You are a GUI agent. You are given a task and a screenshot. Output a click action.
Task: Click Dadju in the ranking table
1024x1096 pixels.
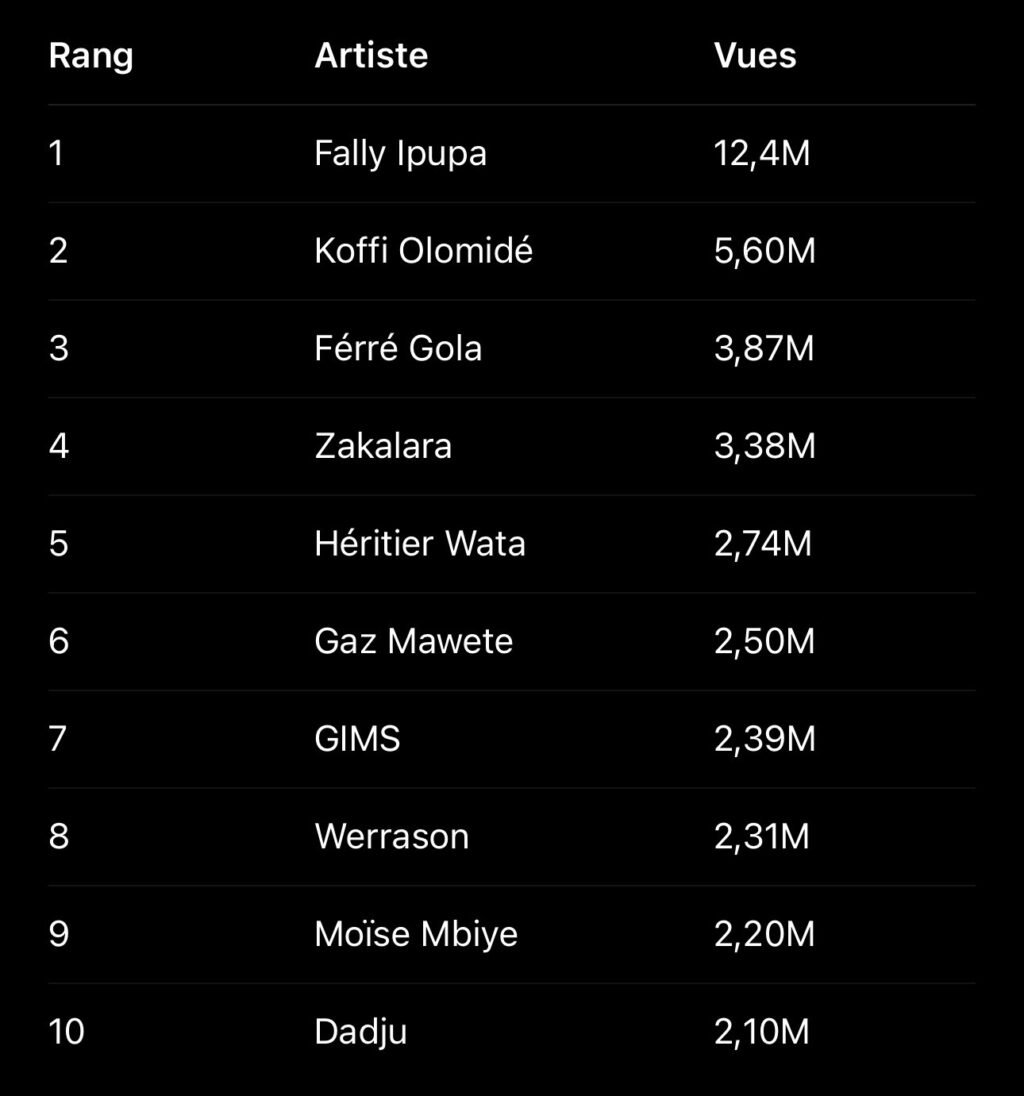point(360,1032)
